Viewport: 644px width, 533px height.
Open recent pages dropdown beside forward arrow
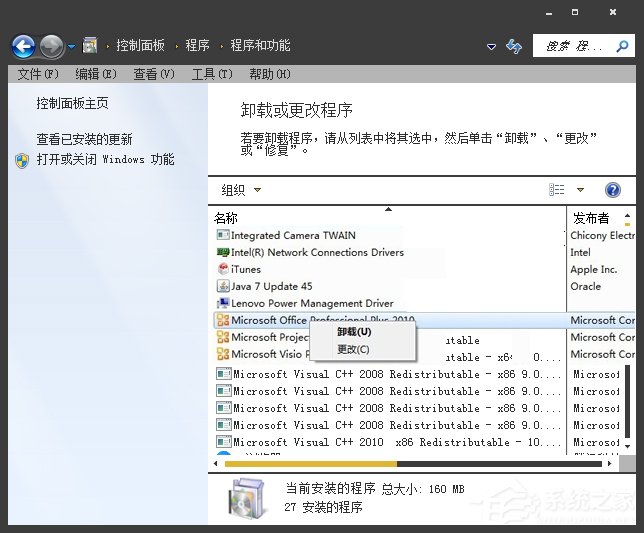[x=71, y=46]
